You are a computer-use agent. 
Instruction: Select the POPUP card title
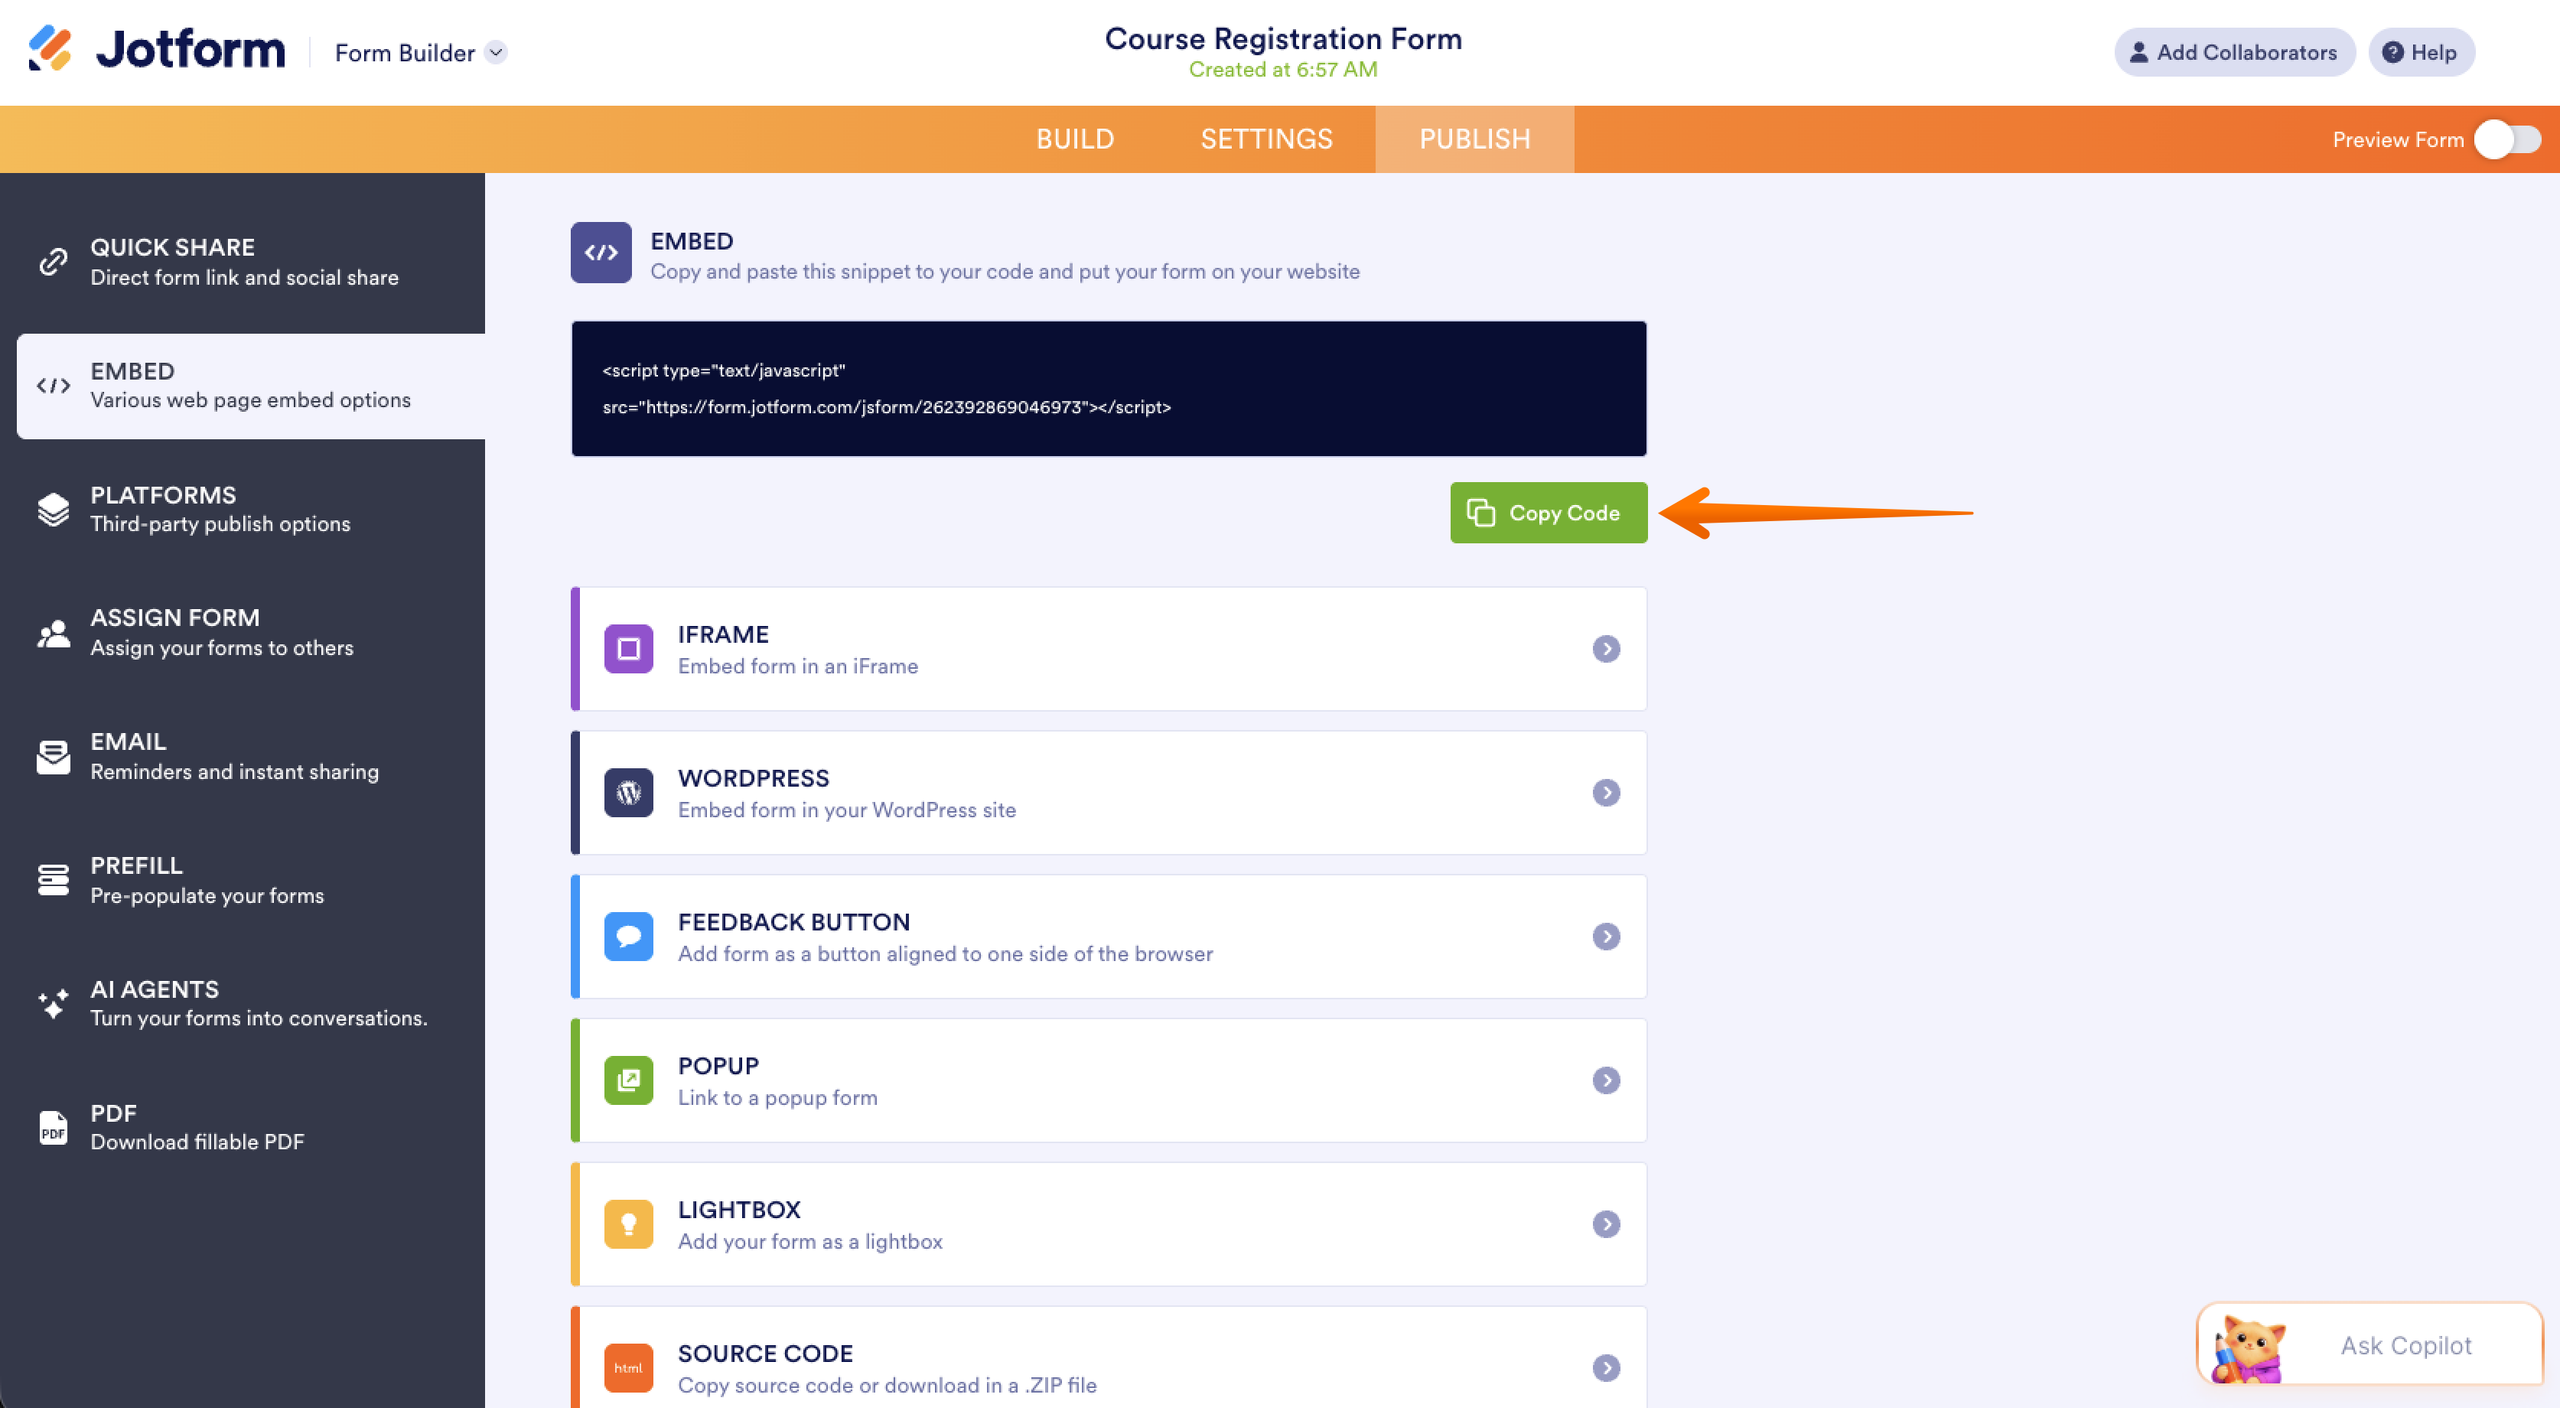(718, 1067)
